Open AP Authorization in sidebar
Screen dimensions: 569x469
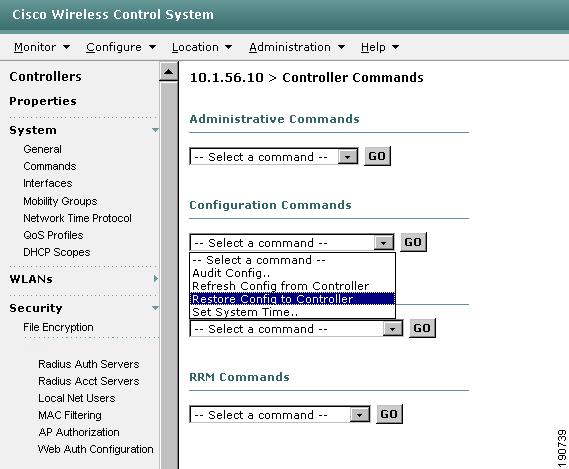click(79, 432)
